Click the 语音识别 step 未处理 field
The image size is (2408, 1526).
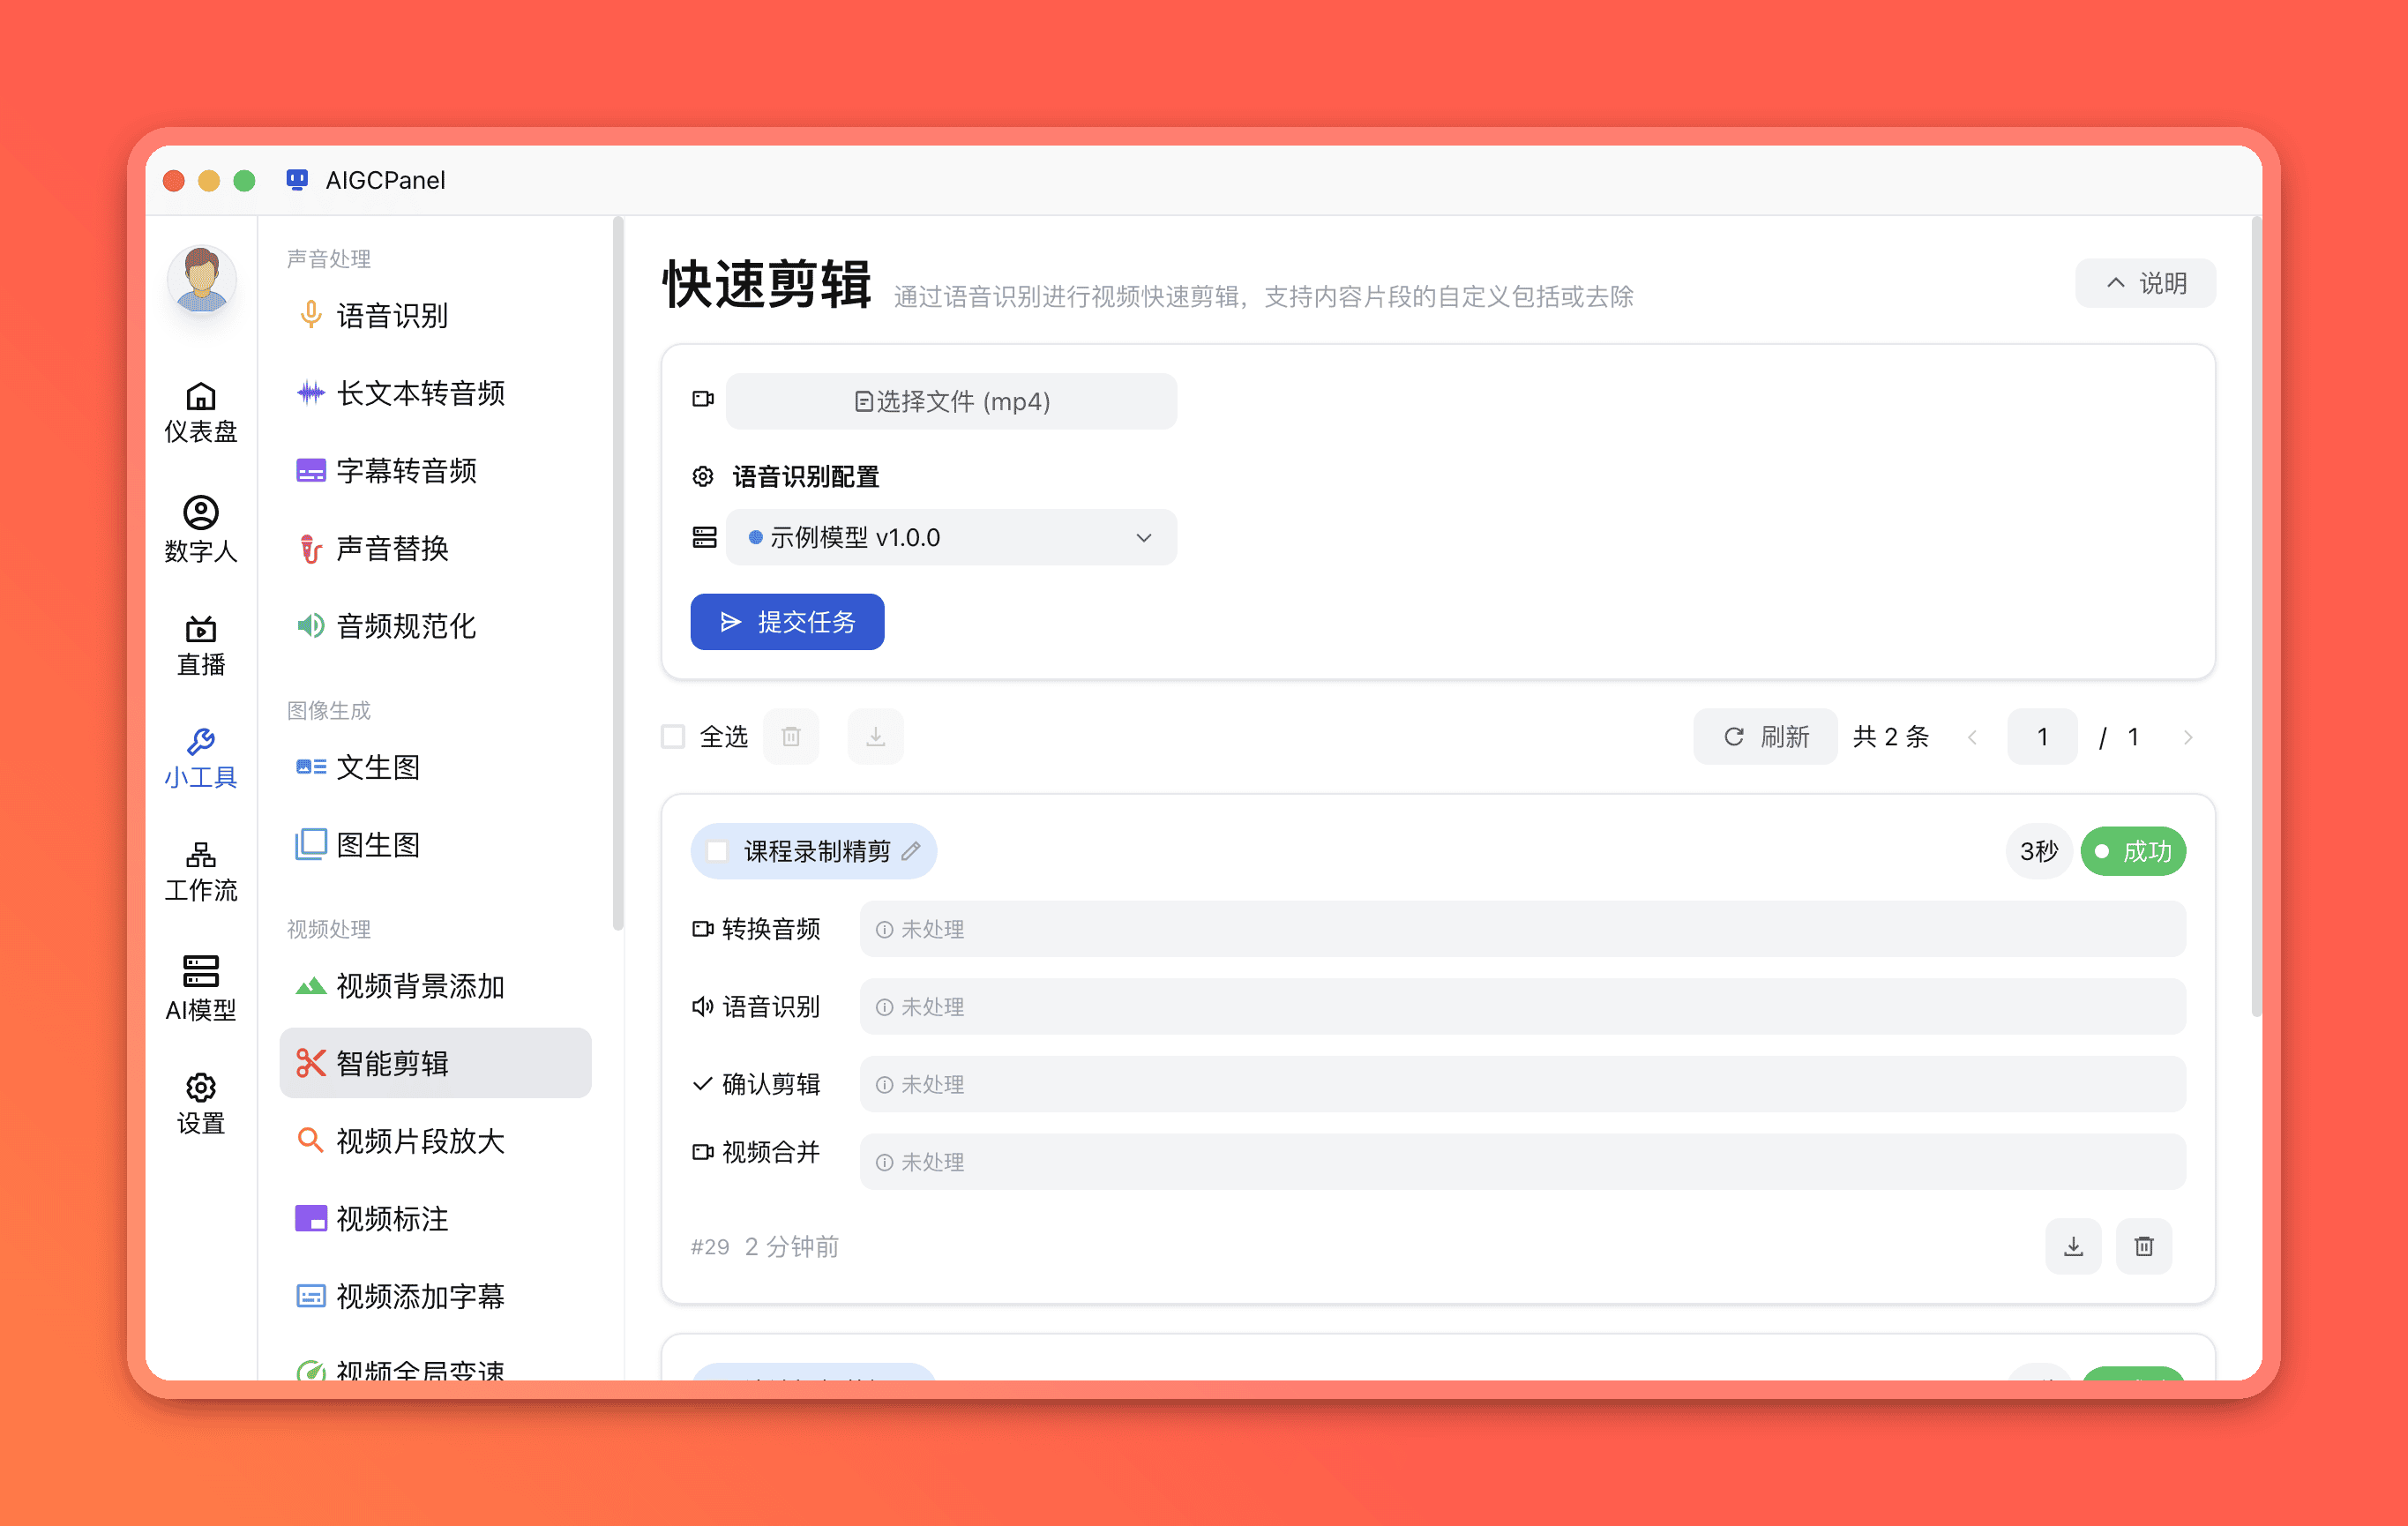tap(1522, 1007)
